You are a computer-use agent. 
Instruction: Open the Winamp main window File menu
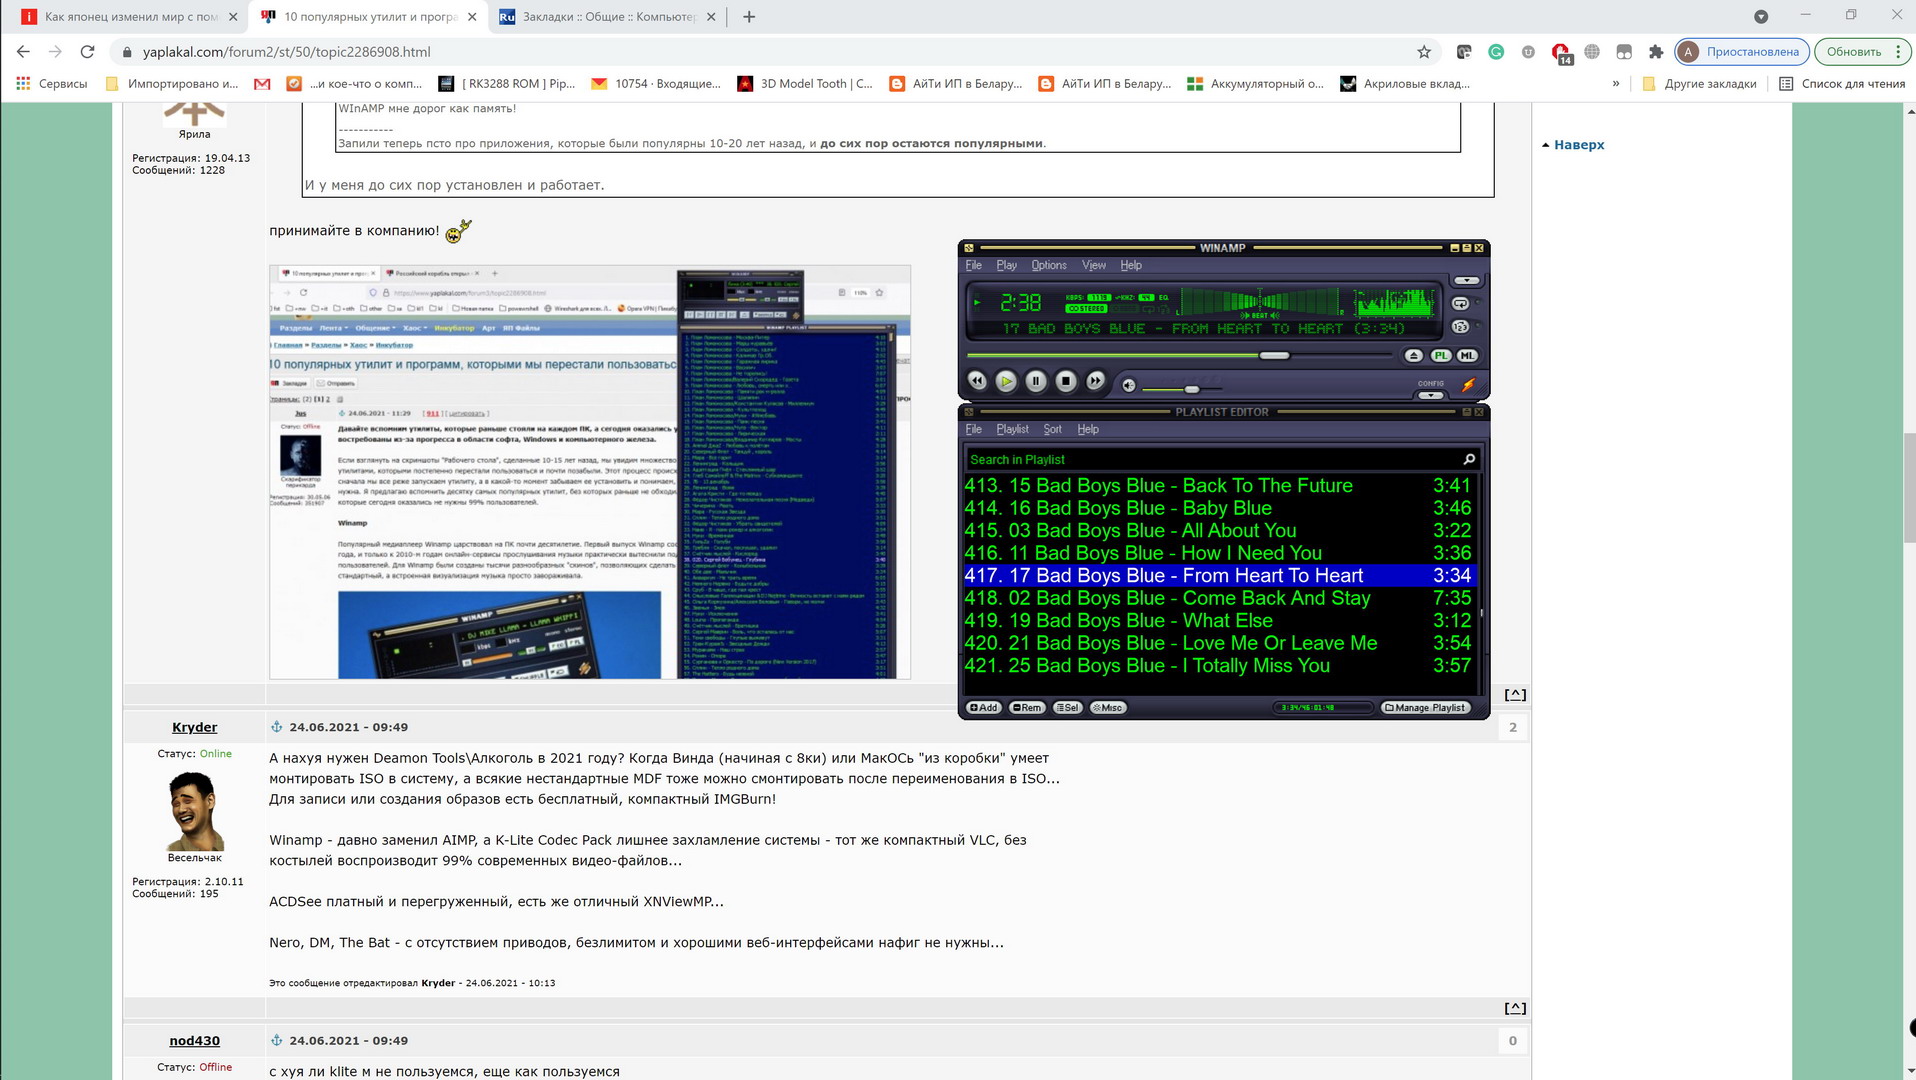973,265
